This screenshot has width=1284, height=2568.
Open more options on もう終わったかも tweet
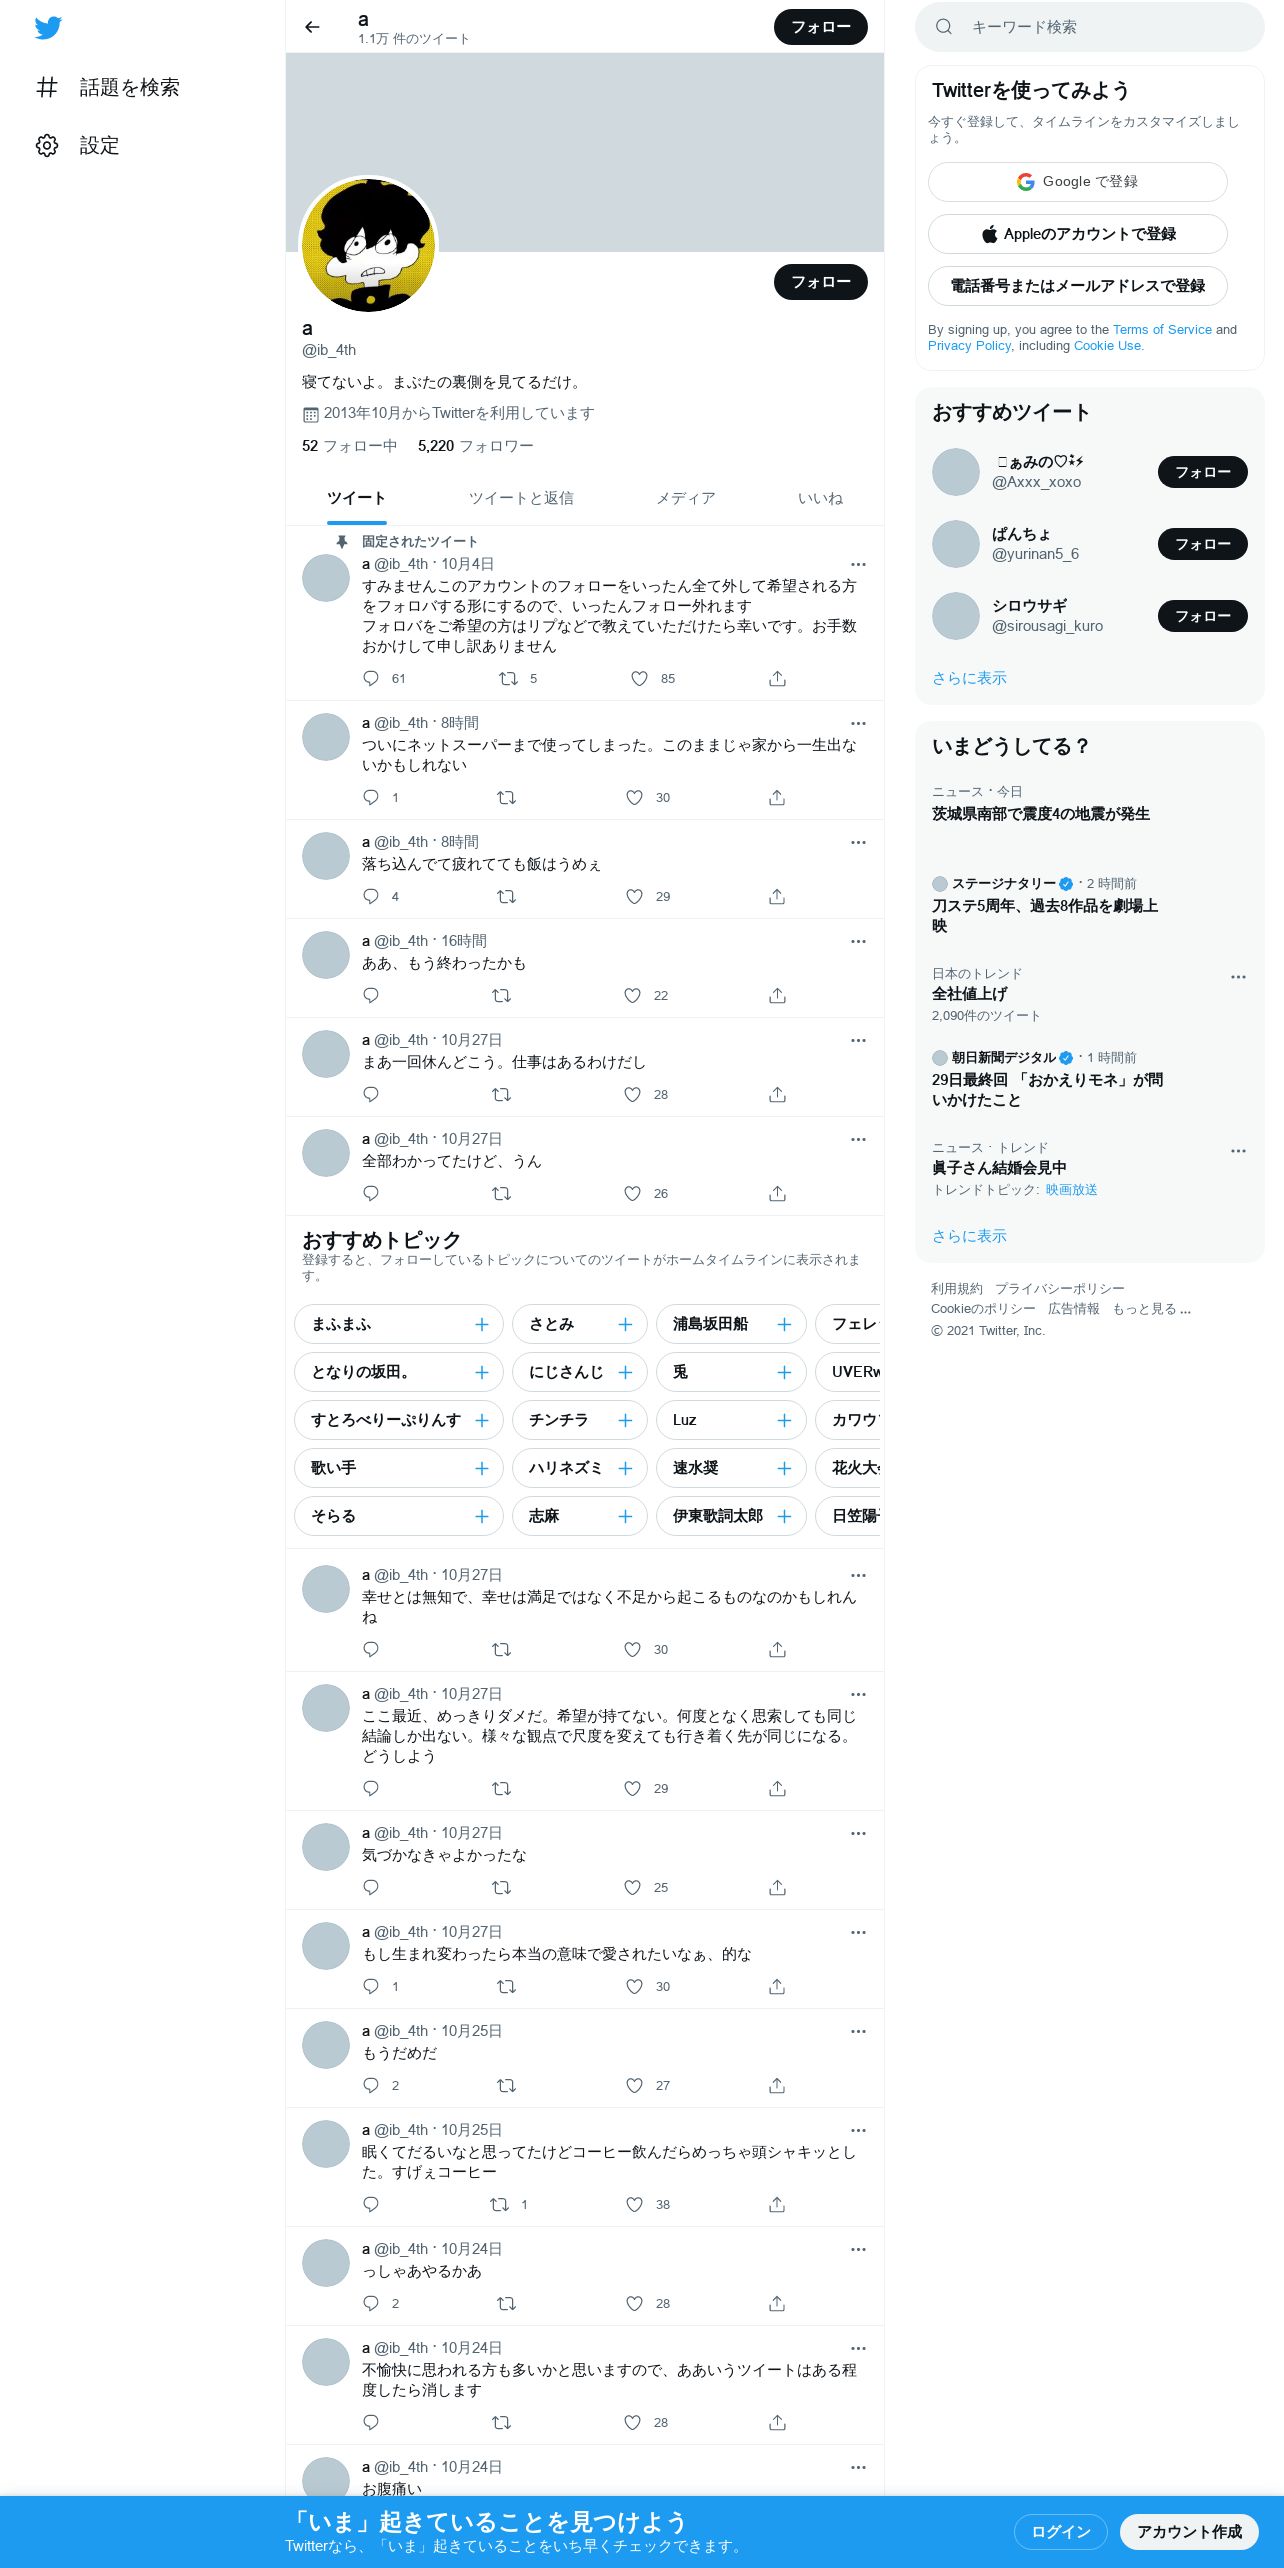858,942
